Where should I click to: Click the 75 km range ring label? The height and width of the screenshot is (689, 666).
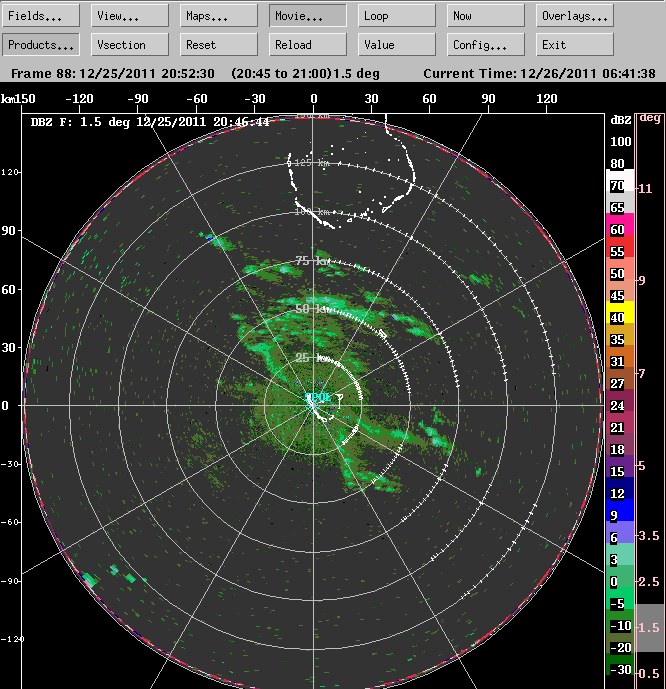coord(313,261)
